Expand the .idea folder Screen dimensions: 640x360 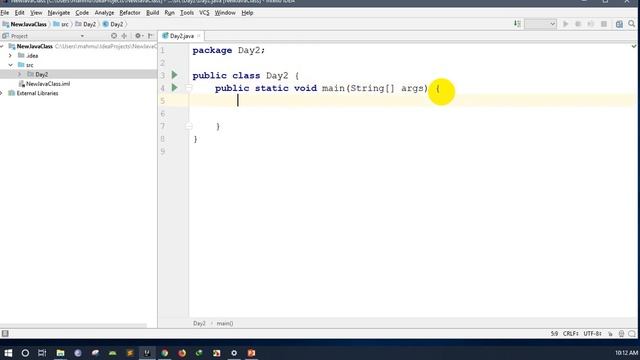tap(11, 56)
